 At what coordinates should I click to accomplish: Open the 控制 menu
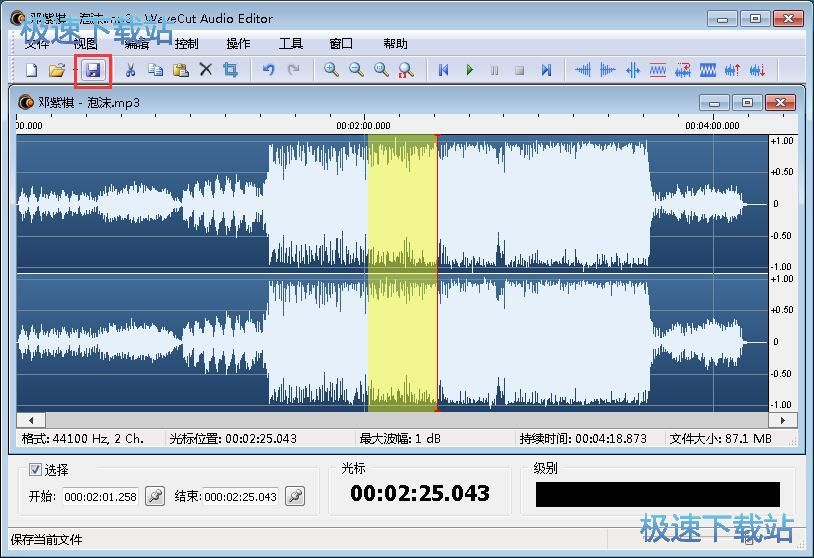pyautogui.click(x=187, y=44)
